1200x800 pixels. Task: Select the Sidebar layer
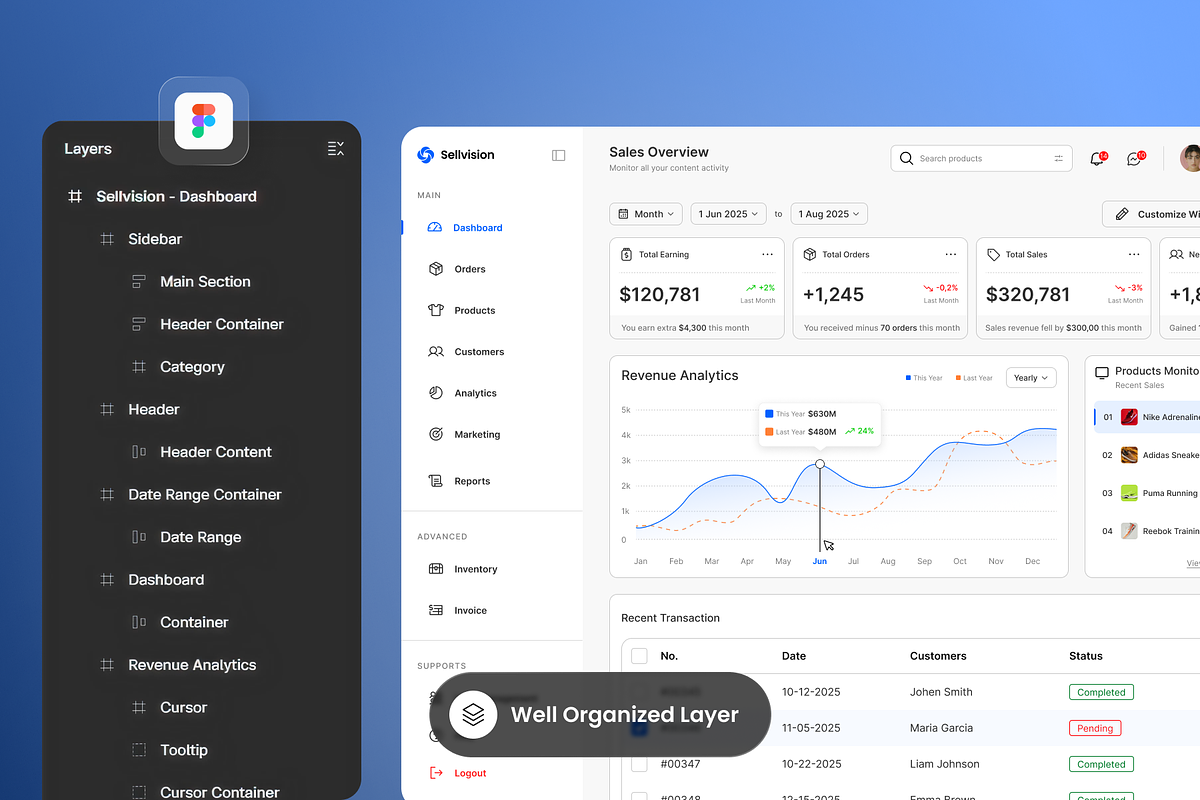tap(155, 239)
